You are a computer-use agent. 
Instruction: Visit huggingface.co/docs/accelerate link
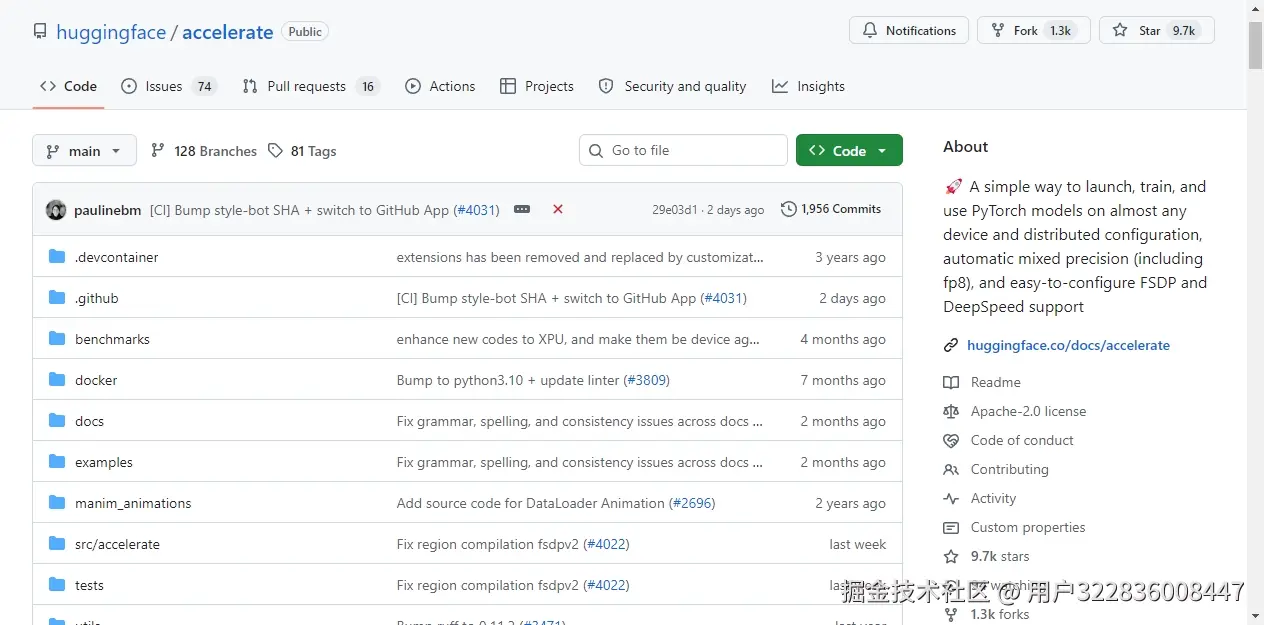(1068, 345)
